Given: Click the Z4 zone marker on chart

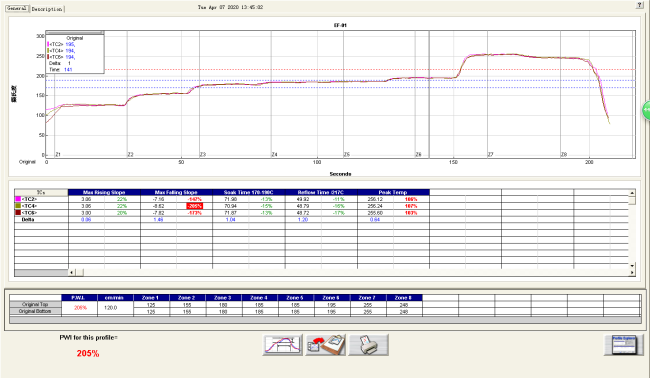Looking at the screenshot, I should (275, 155).
